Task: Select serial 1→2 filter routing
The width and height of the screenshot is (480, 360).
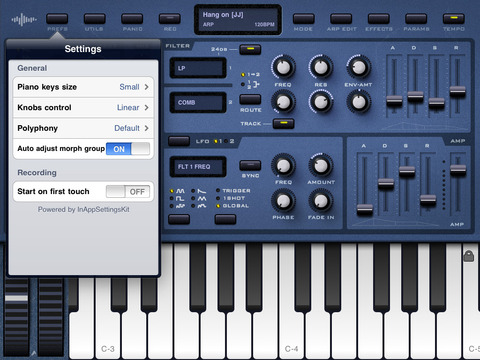Action: click(250, 75)
